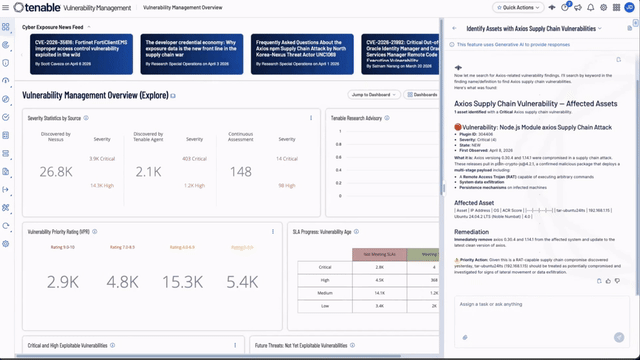The width and height of the screenshot is (640, 360).
Task: Click the Vulnerability Management Overview breadcrumb
Action: (183, 7)
